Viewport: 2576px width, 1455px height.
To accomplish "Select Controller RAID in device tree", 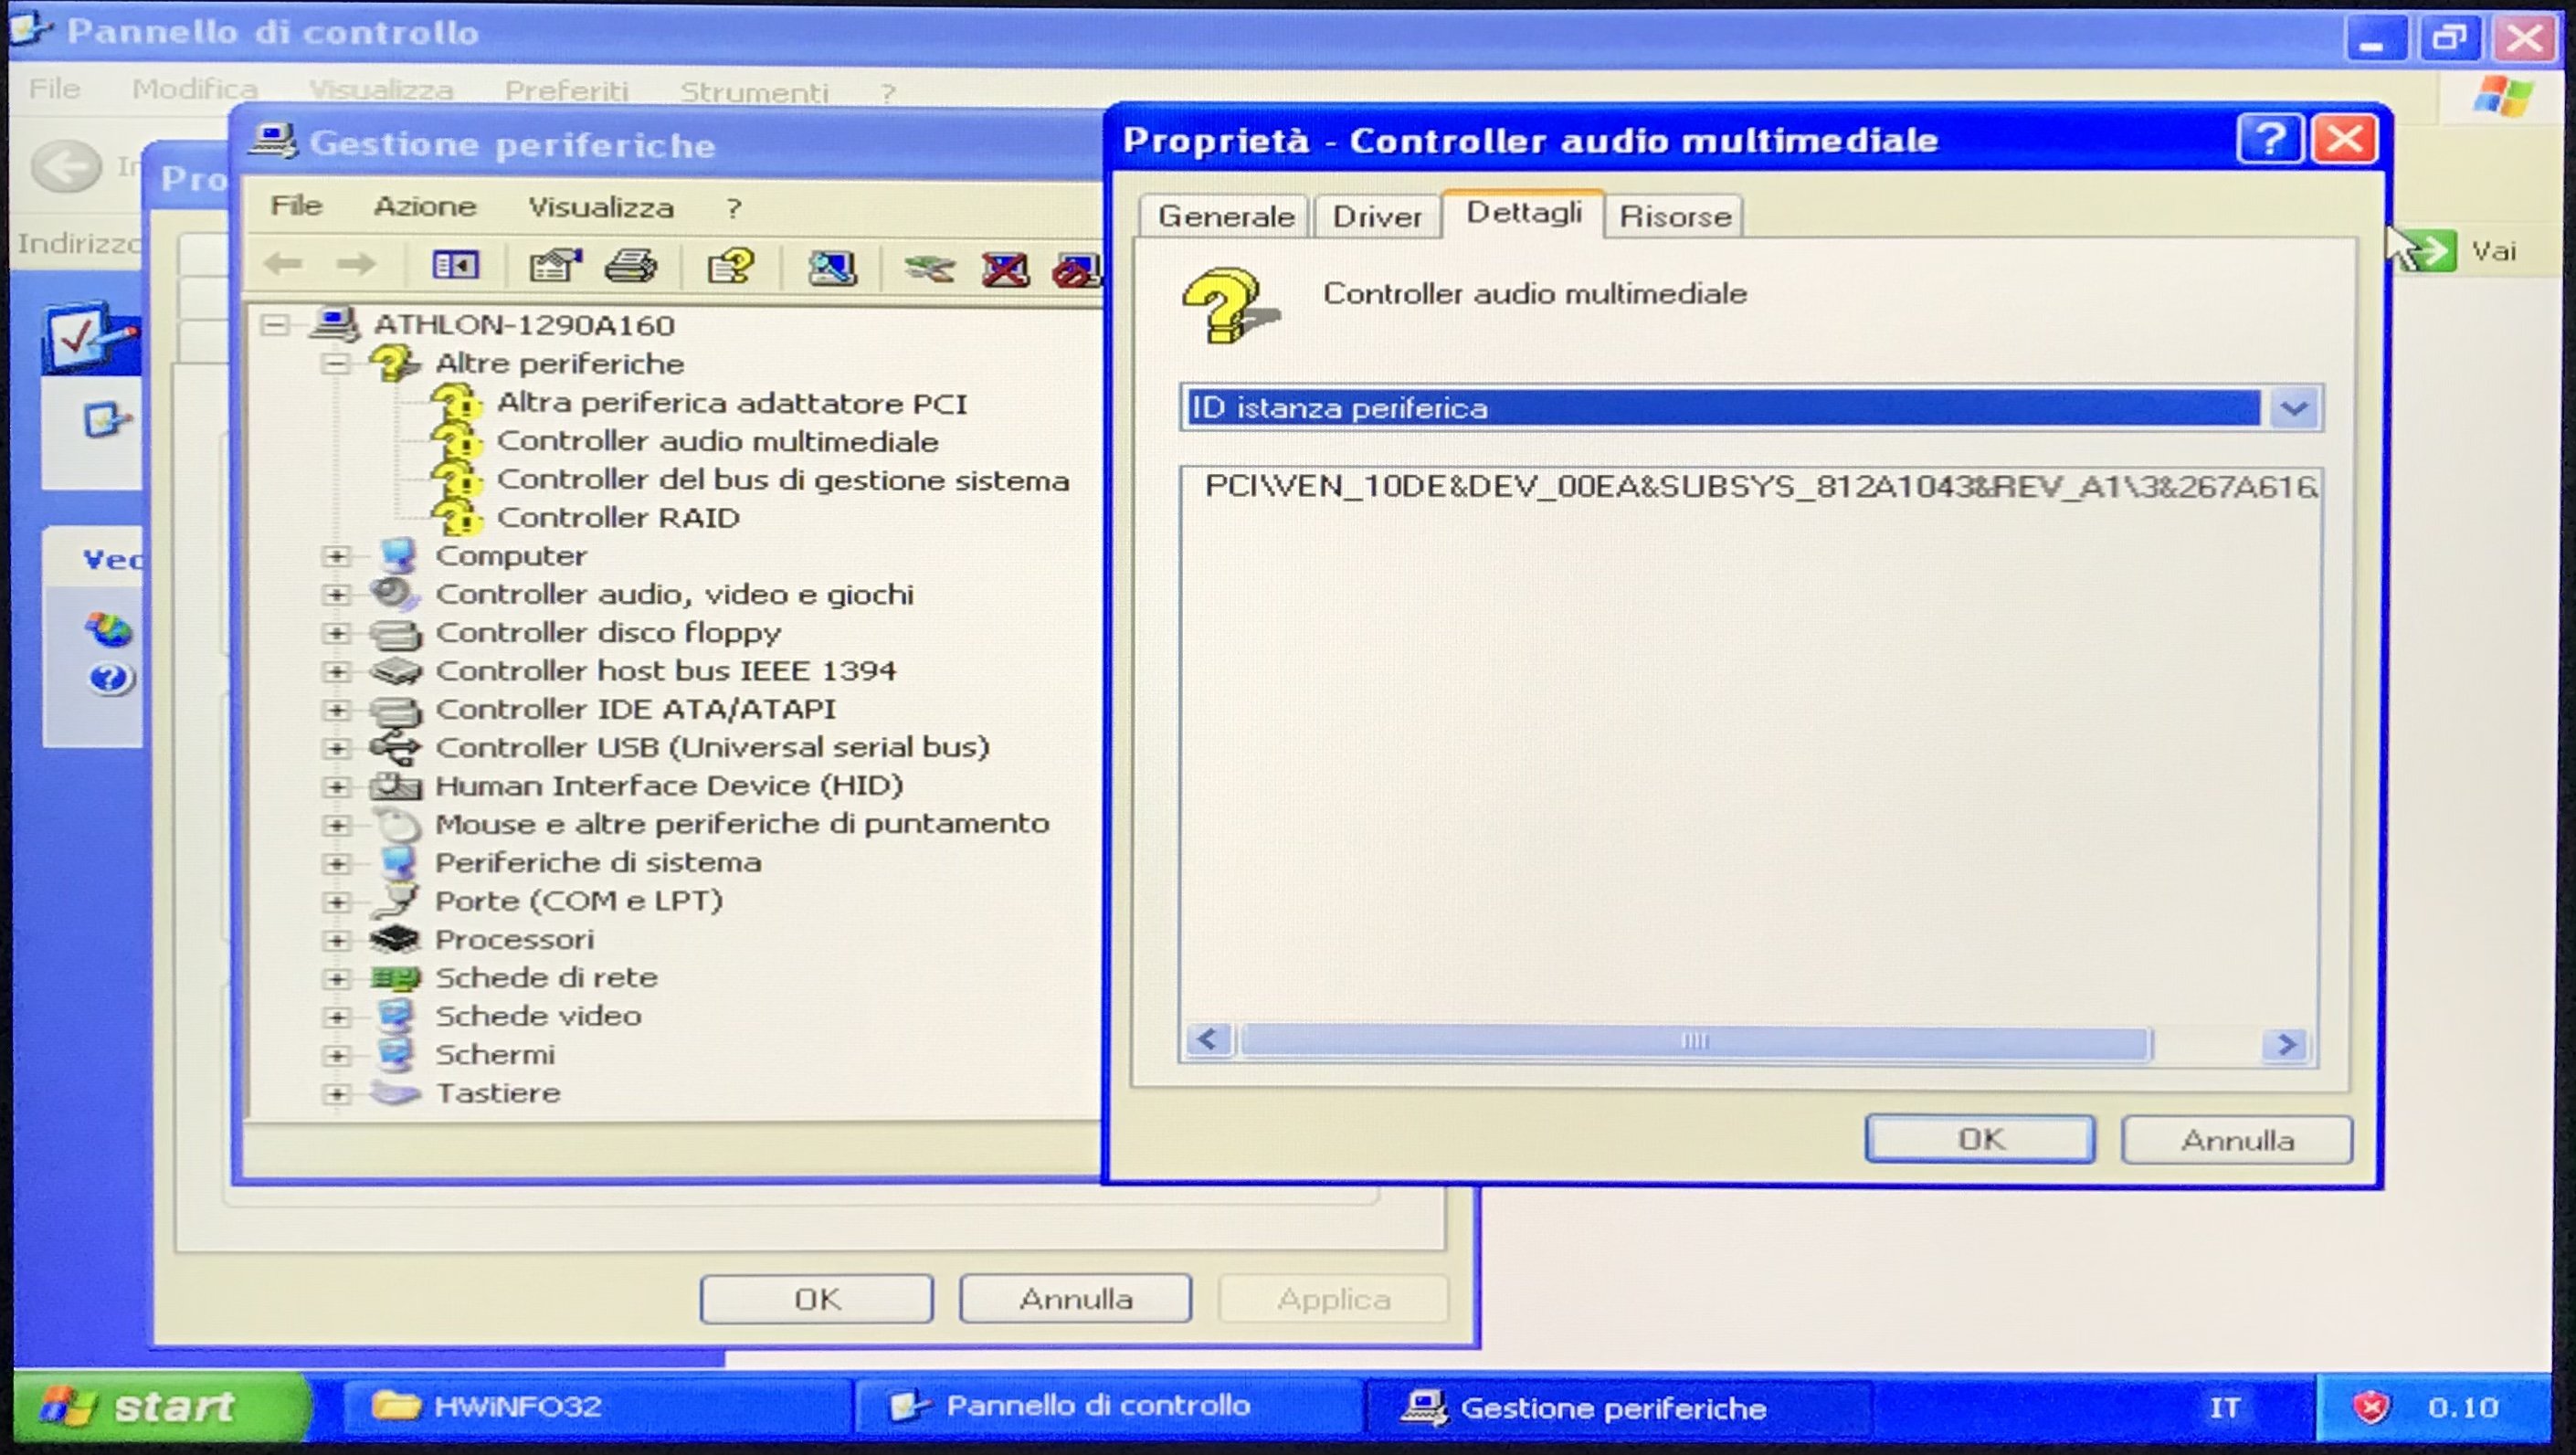I will 617,518.
